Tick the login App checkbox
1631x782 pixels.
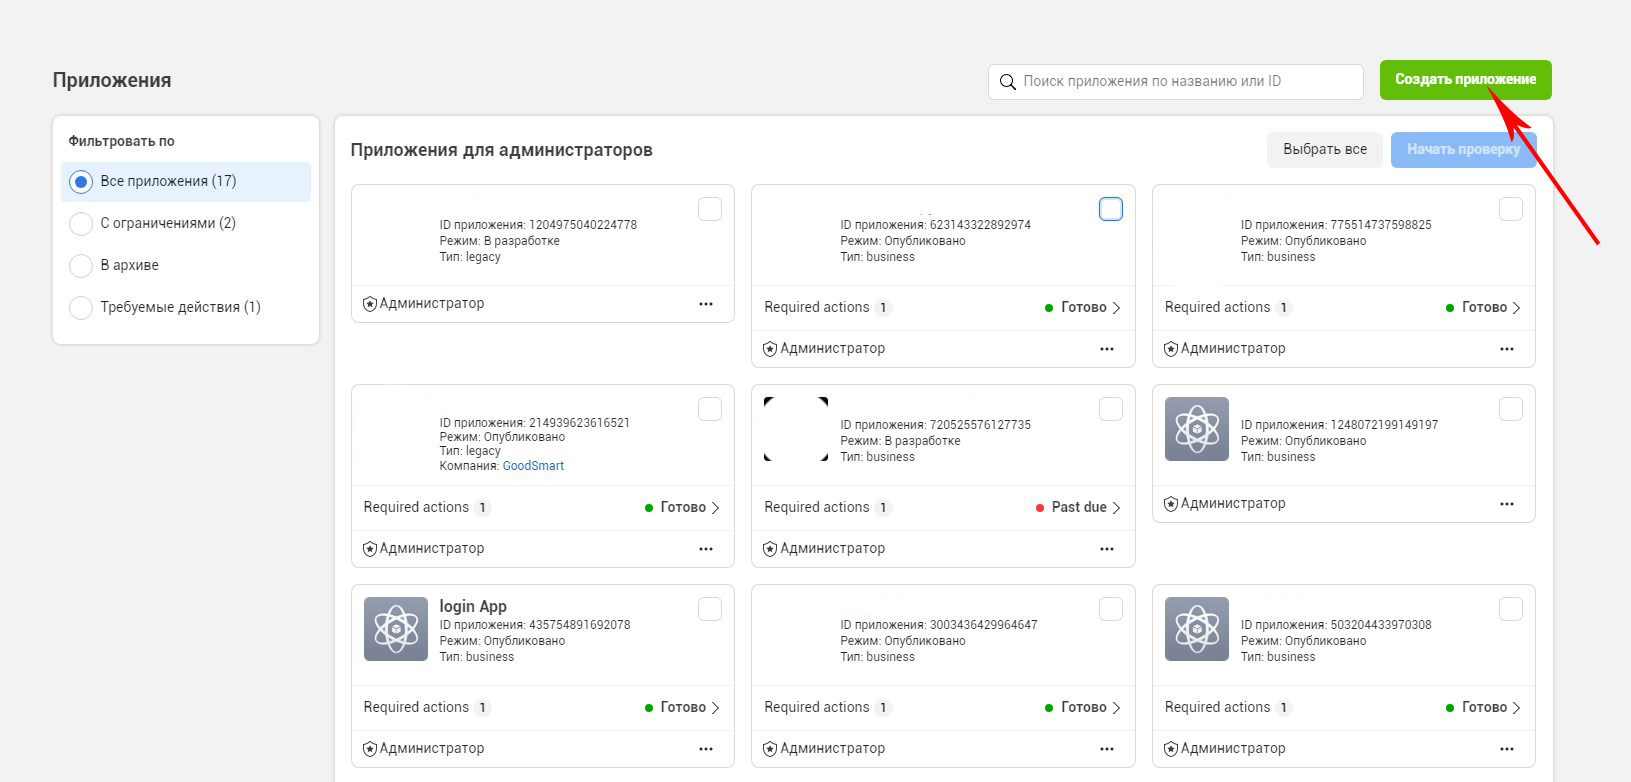point(710,609)
